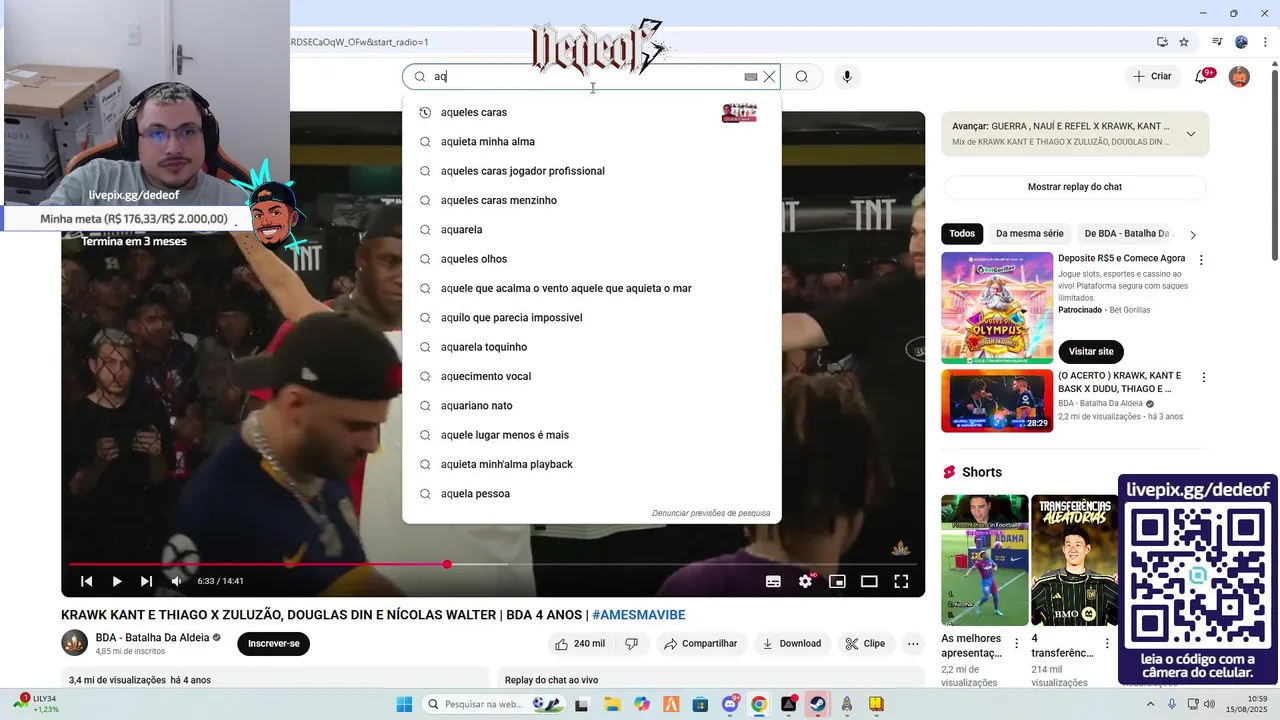This screenshot has height=720, width=1280.
Task: Switch to theater mode
Action: pos(869,581)
